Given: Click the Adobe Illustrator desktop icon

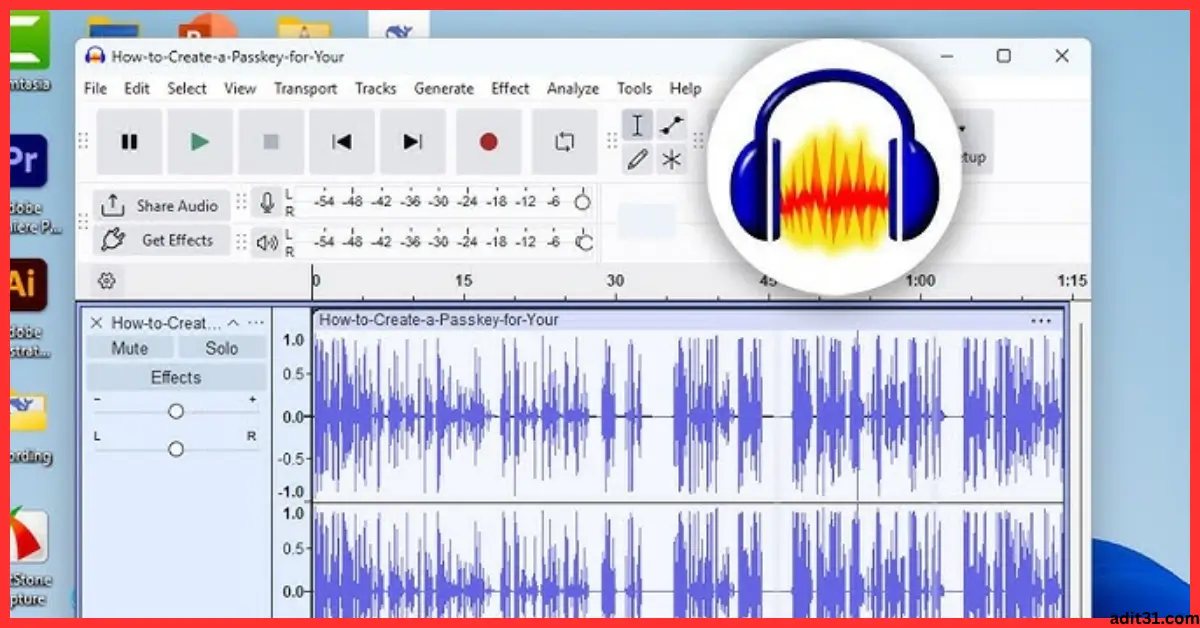Looking at the screenshot, I should pyautogui.click(x=27, y=287).
